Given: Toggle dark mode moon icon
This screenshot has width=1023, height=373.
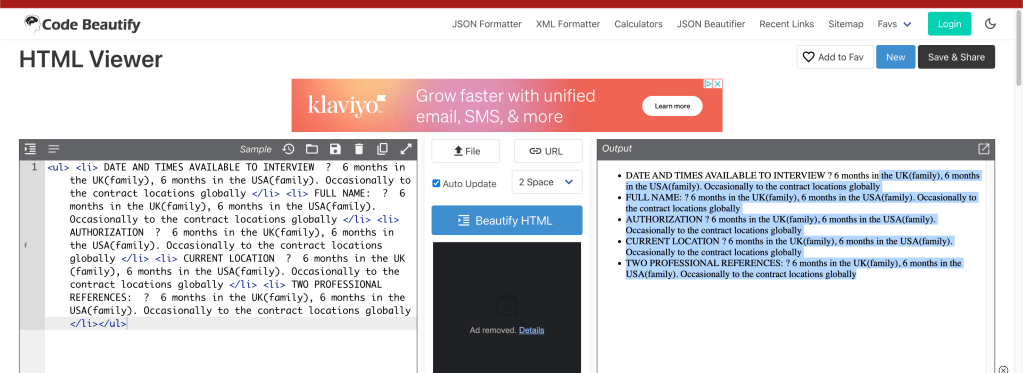Looking at the screenshot, I should [x=990, y=24].
